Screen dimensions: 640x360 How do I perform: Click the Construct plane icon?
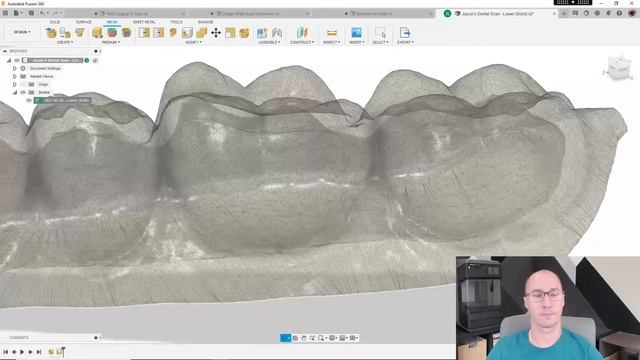[302, 33]
